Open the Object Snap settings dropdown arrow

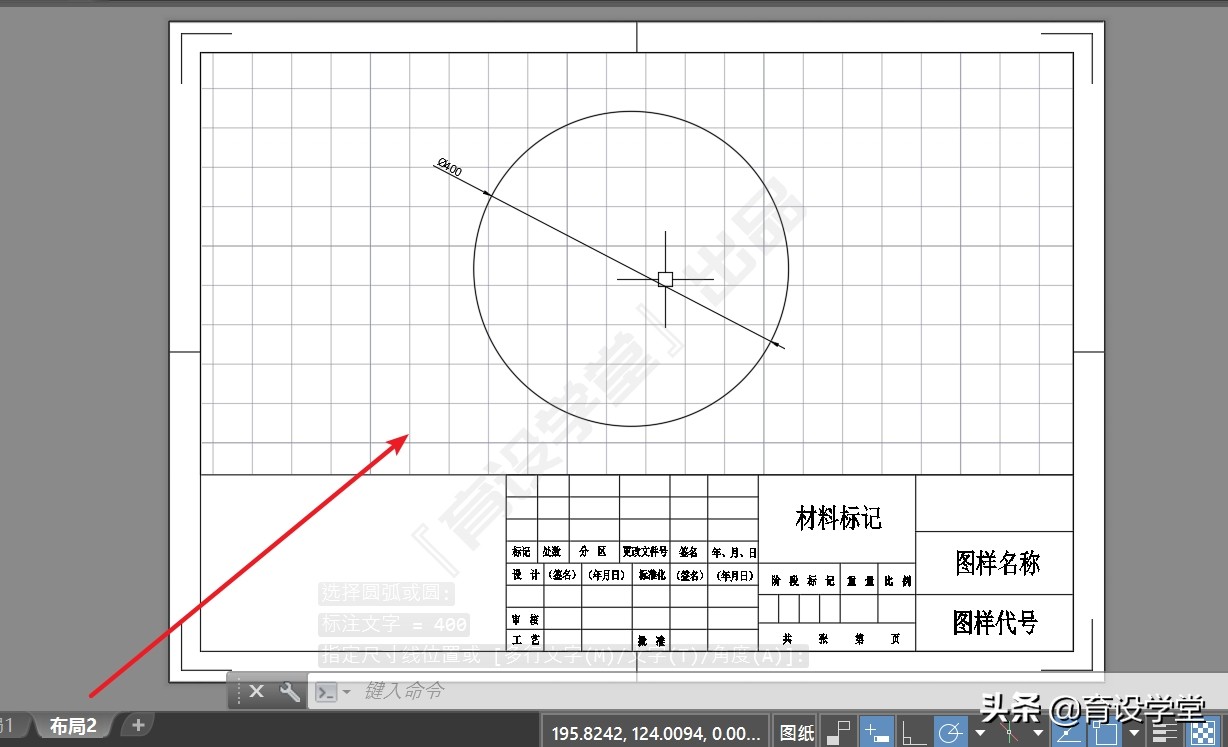click(x=1133, y=732)
